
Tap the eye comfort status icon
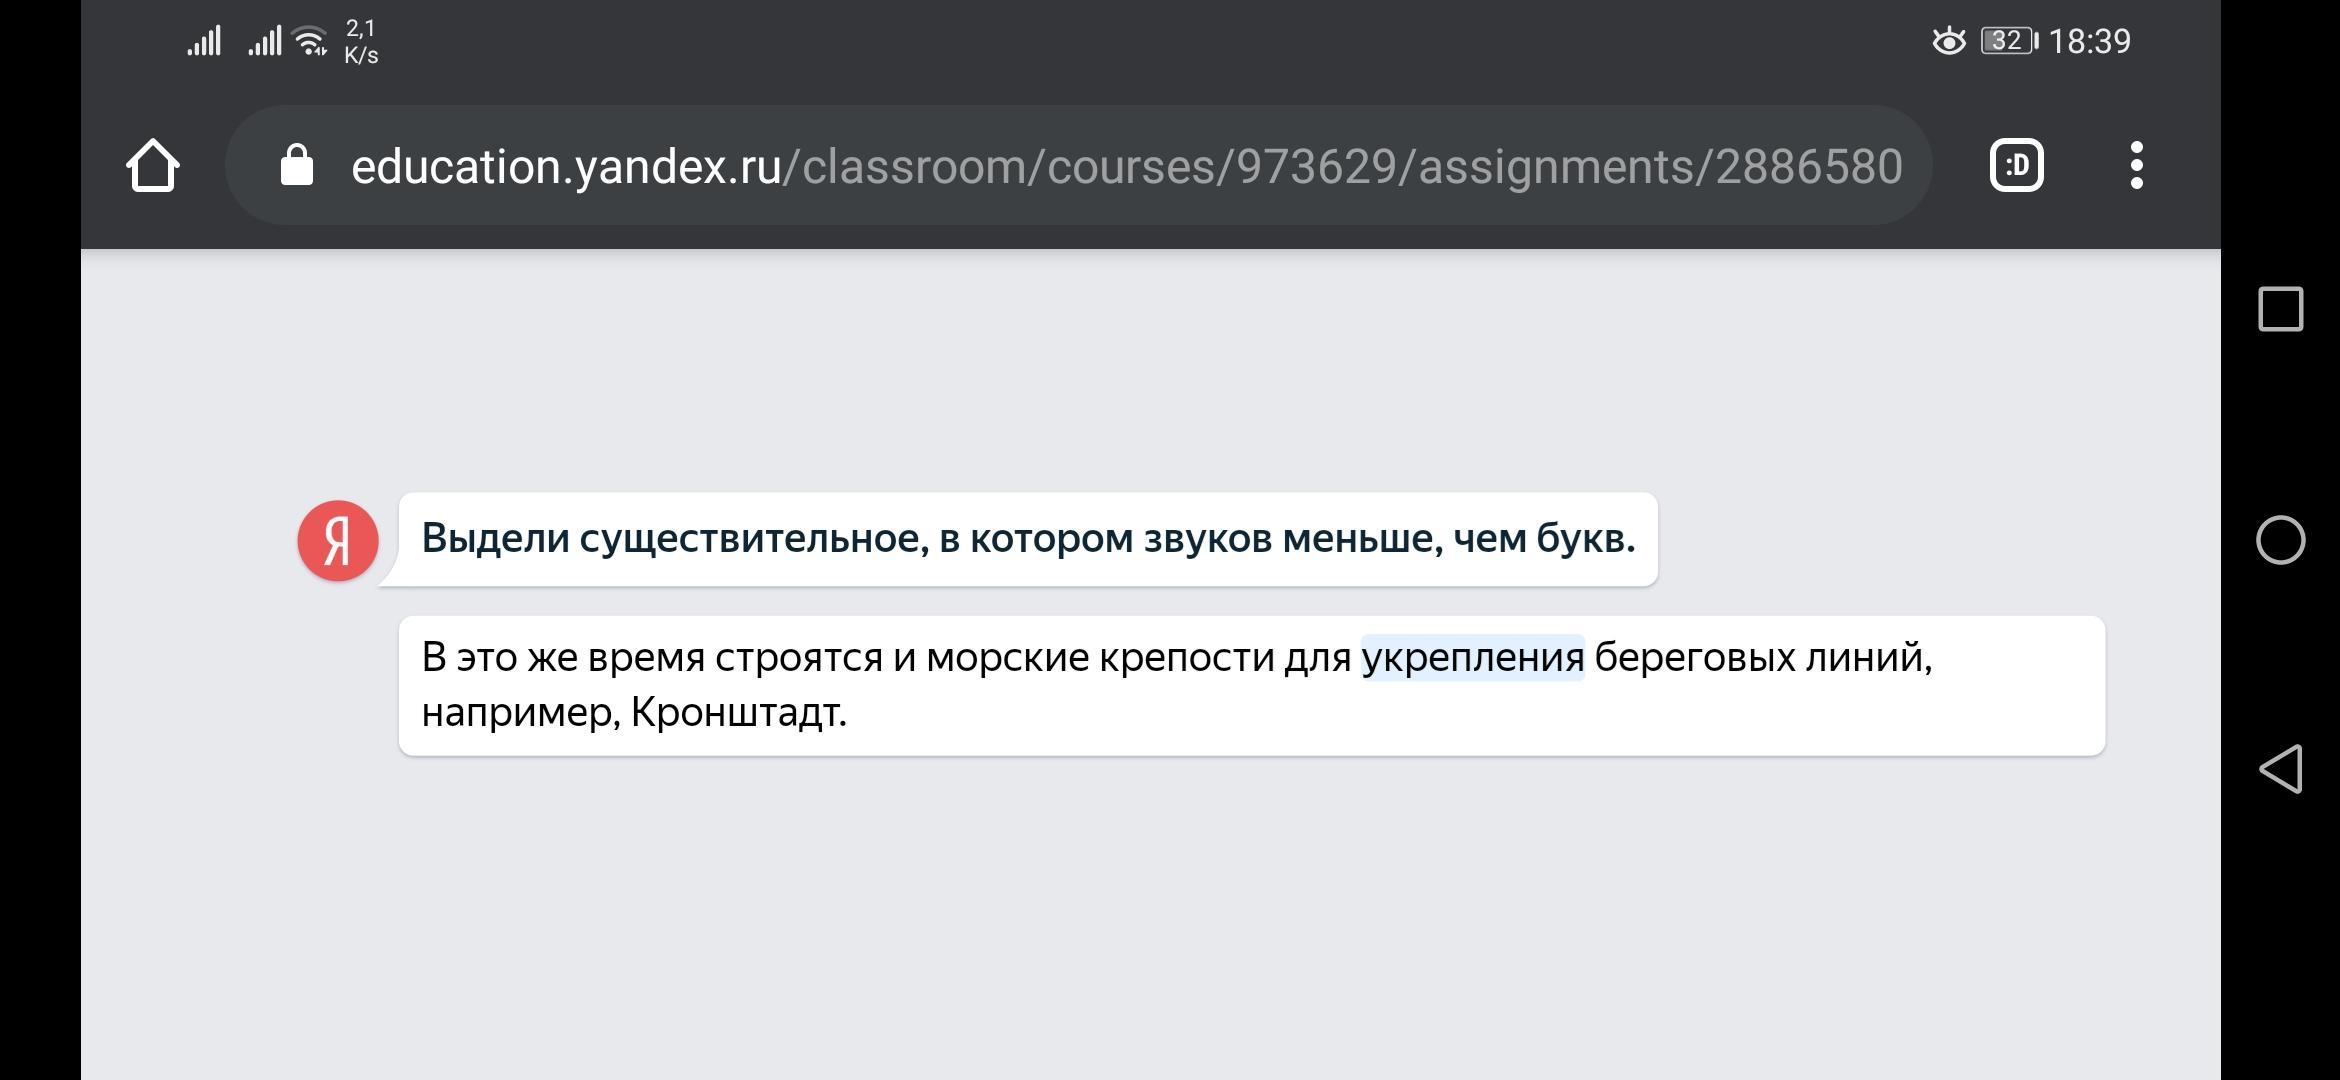(x=1948, y=41)
